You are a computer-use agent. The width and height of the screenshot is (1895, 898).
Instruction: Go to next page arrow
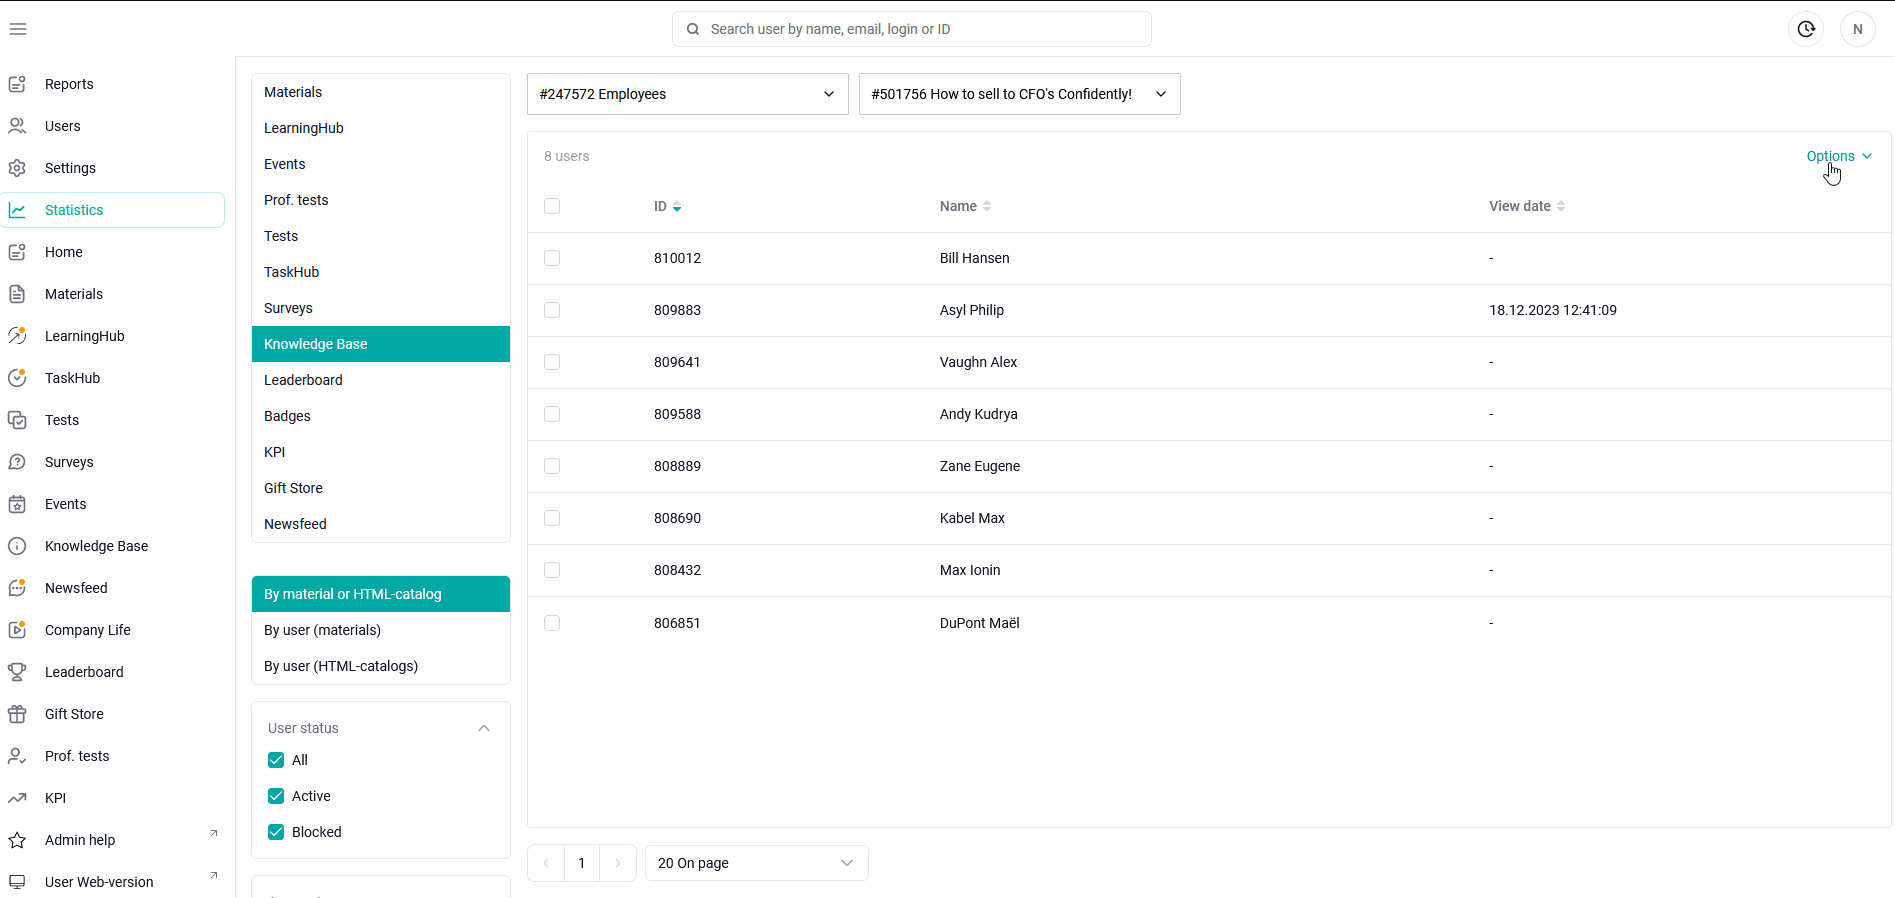[618, 863]
